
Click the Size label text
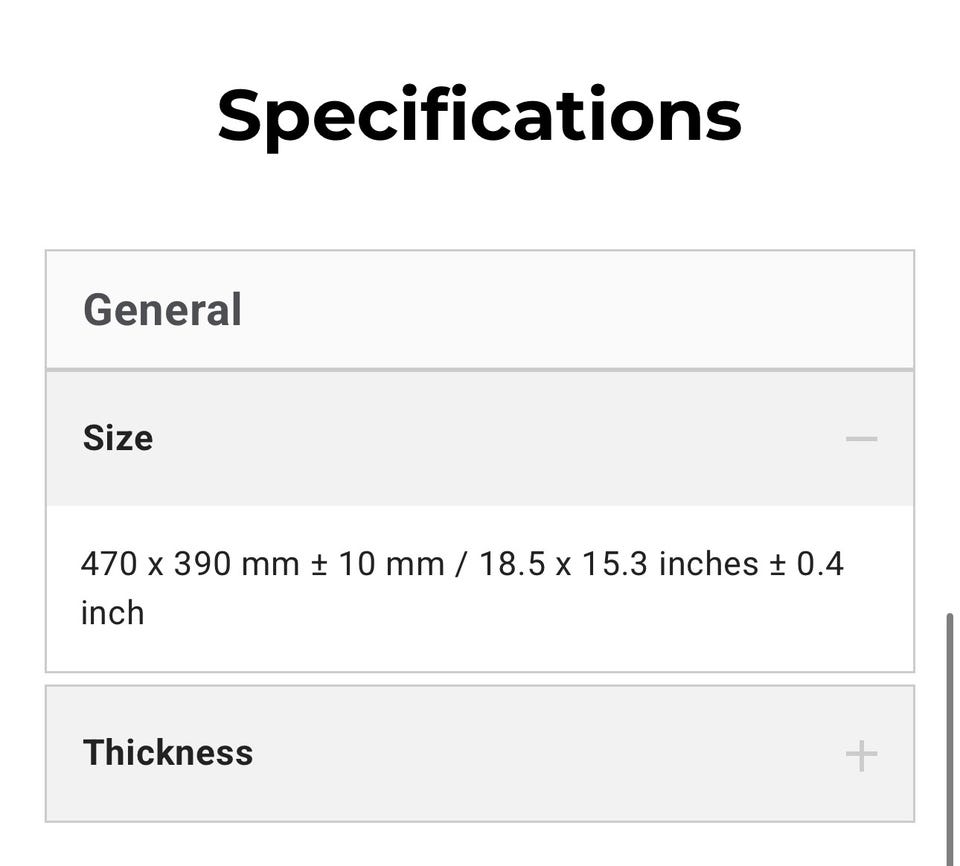coord(118,439)
